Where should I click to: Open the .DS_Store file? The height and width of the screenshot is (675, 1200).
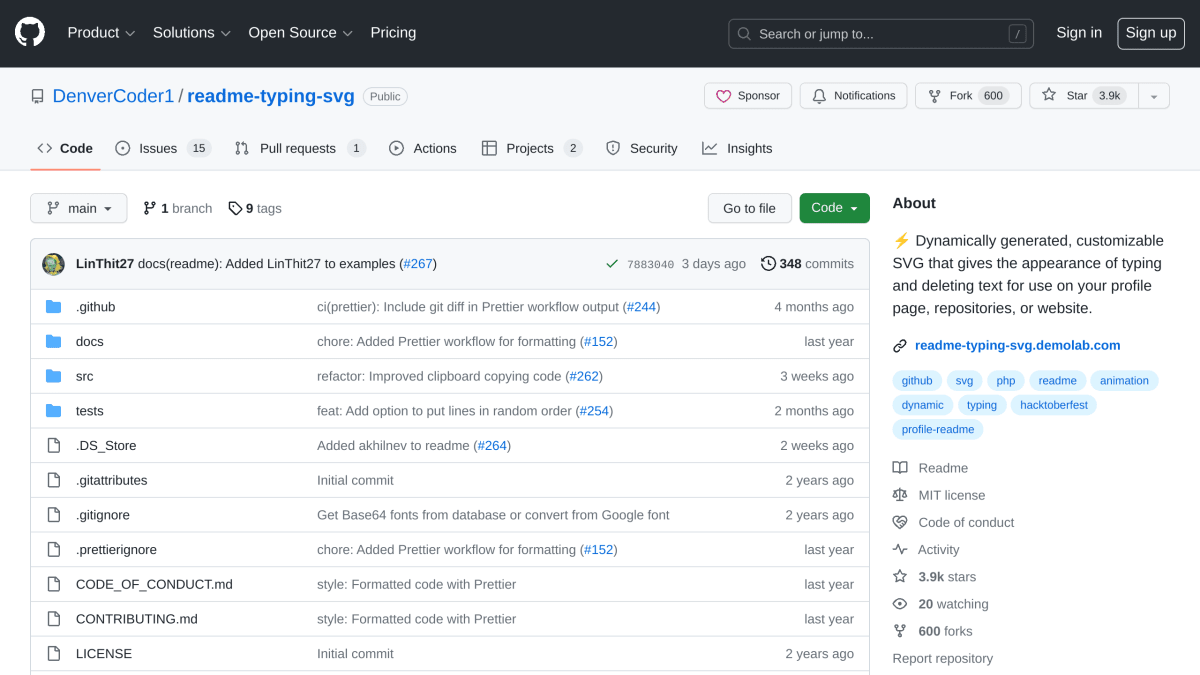106,445
